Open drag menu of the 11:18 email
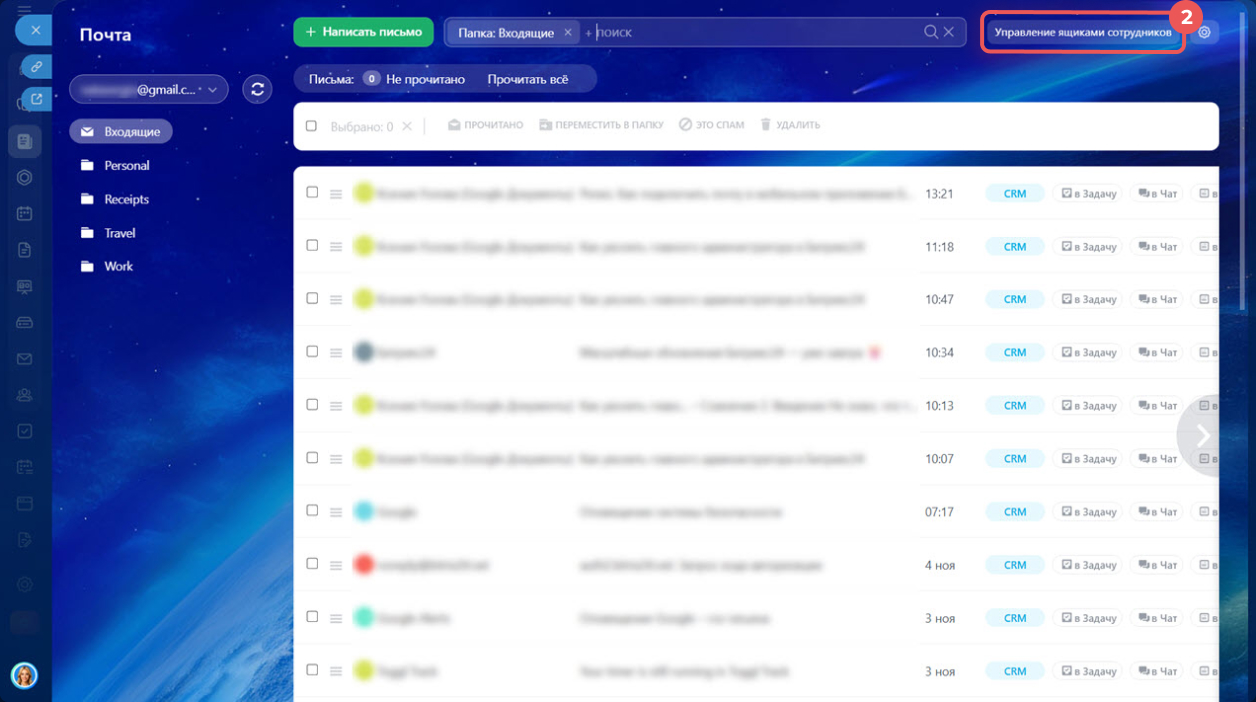This screenshot has width=1256, height=702. click(x=336, y=247)
